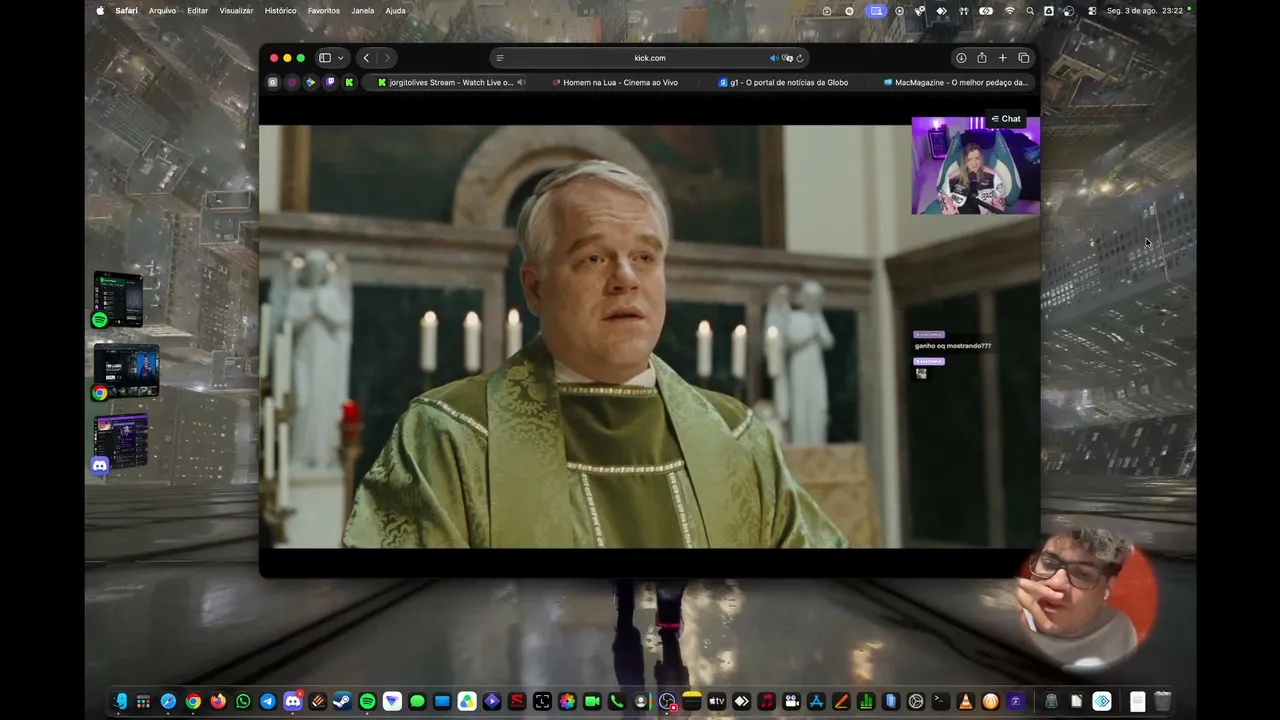Image resolution: width=1280 pixels, height=720 pixels.
Task: Open the battery status in menu bar
Action: 987,11
